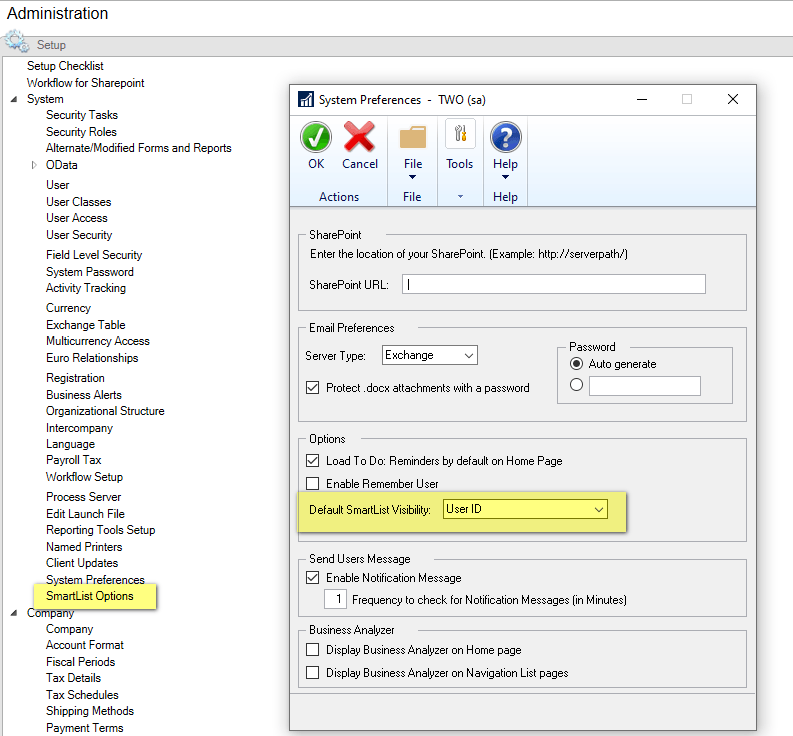Image resolution: width=793 pixels, height=736 pixels.
Task: Open Payroll Tax
Action: point(74,460)
